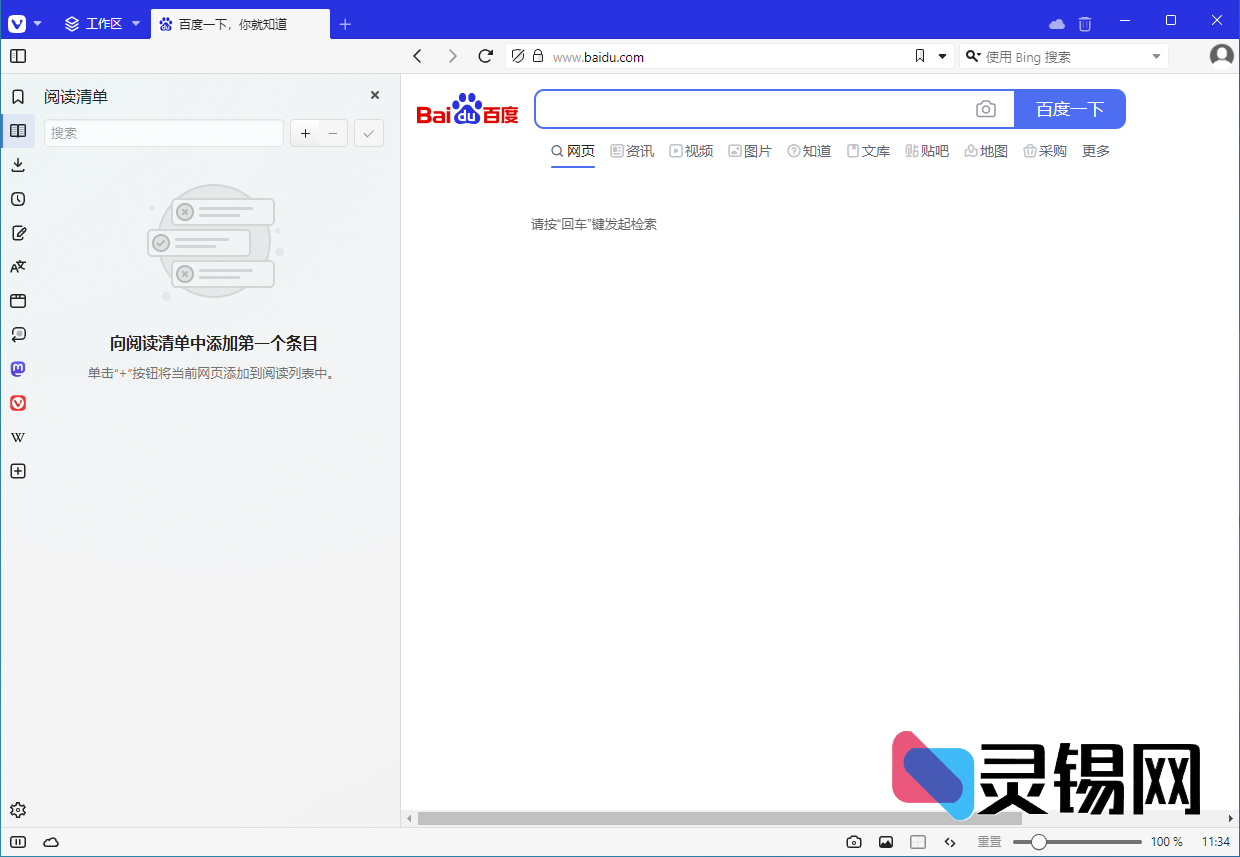Adjust the zoom slider in the status bar
The image size is (1240, 857).
(x=1039, y=841)
